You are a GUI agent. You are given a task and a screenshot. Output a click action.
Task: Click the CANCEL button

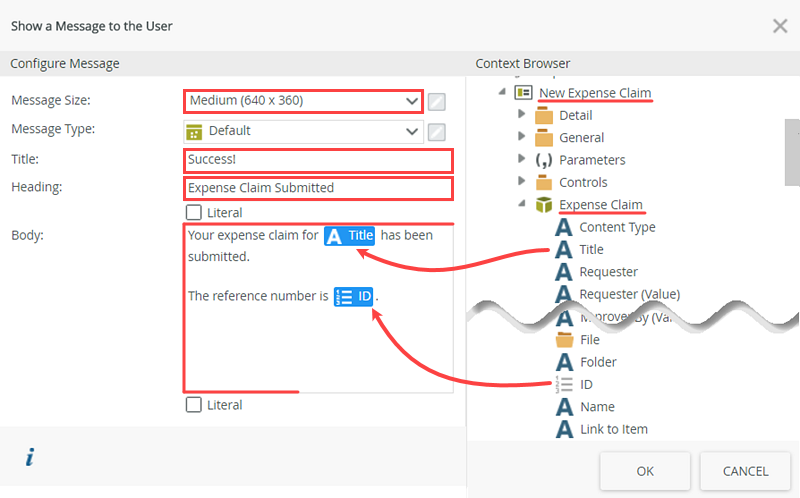point(745,471)
